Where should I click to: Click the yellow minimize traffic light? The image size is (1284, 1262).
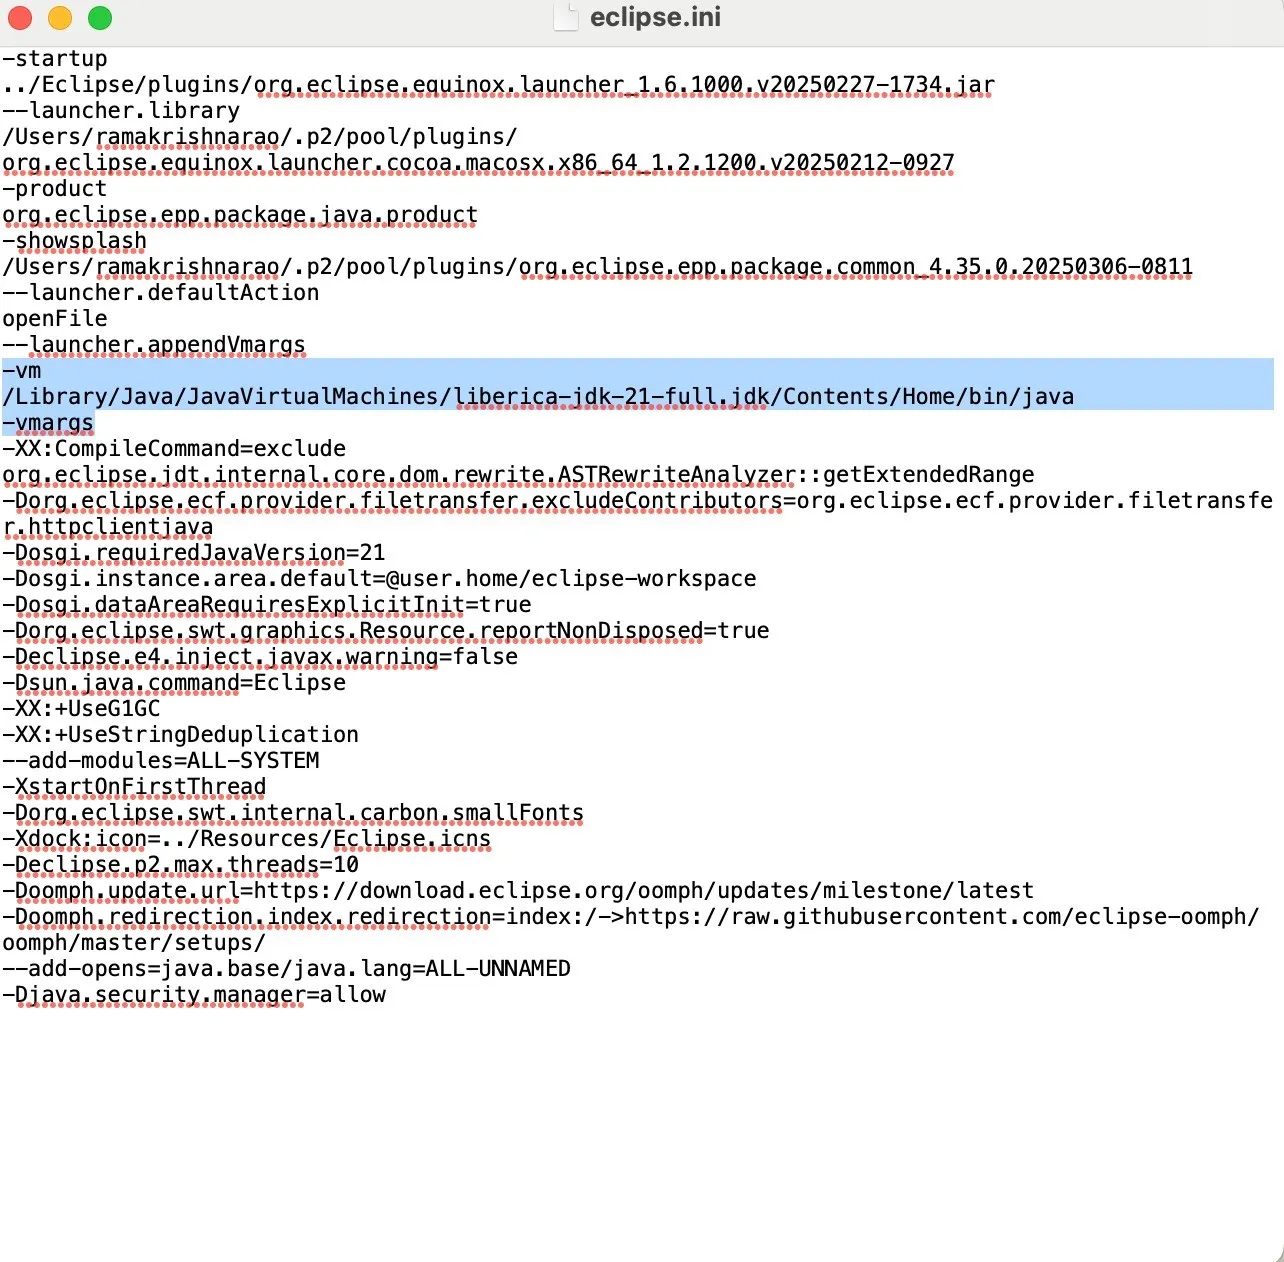[60, 17]
